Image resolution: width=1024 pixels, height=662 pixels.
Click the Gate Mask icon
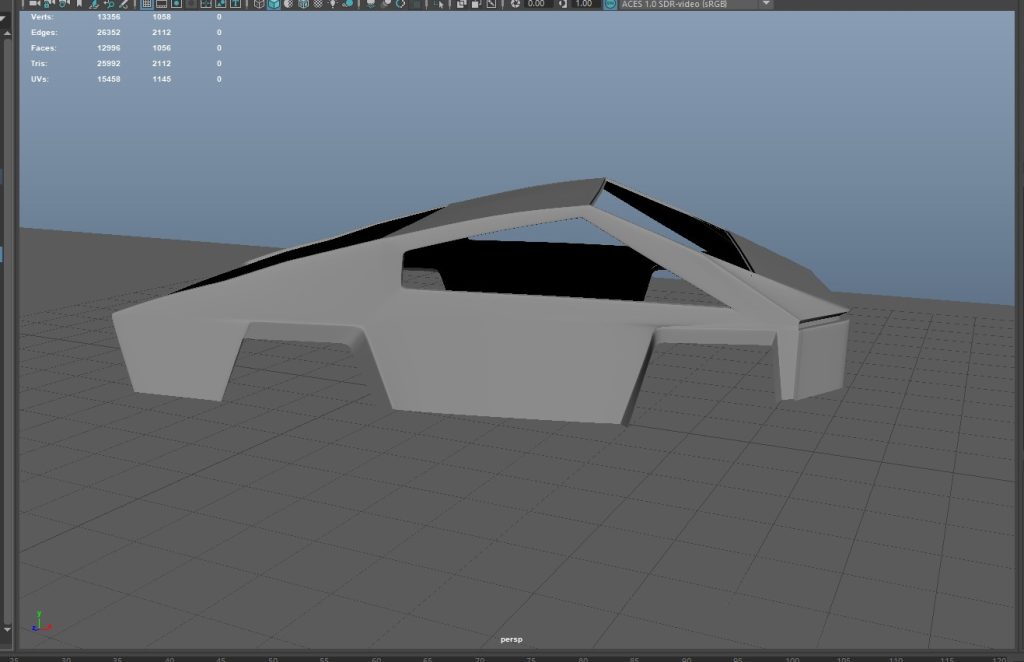click(x=191, y=4)
